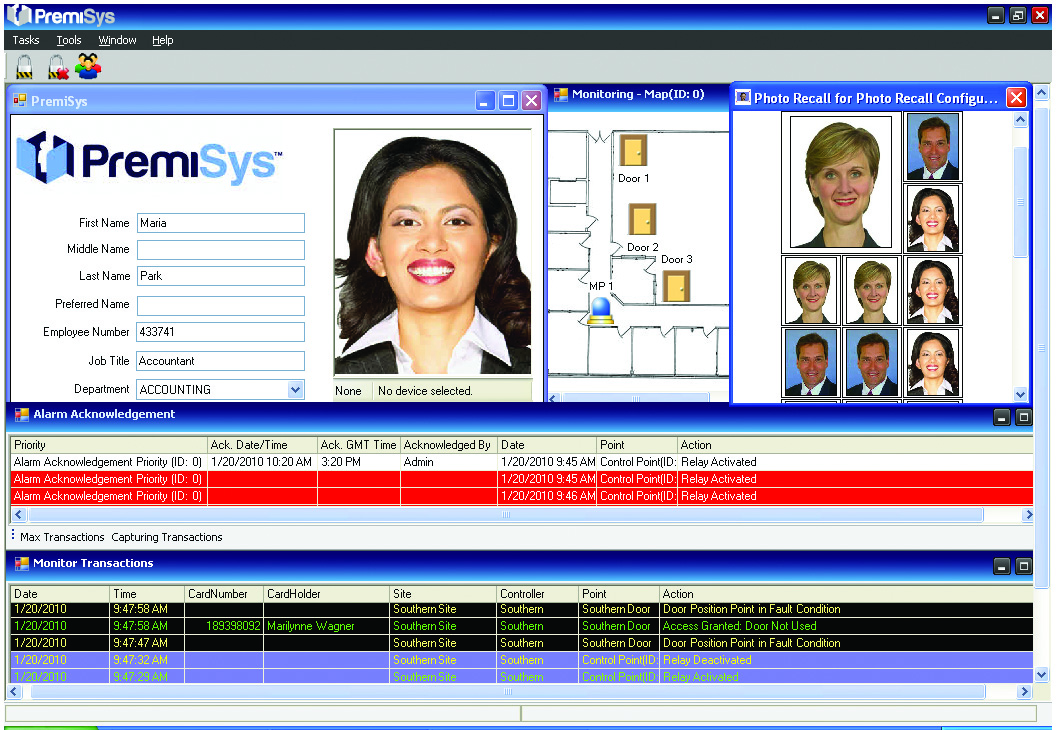The width and height of the screenshot is (1056, 730).
Task: Expand the Department dropdown showing ACCOUNTING
Action: (x=295, y=390)
